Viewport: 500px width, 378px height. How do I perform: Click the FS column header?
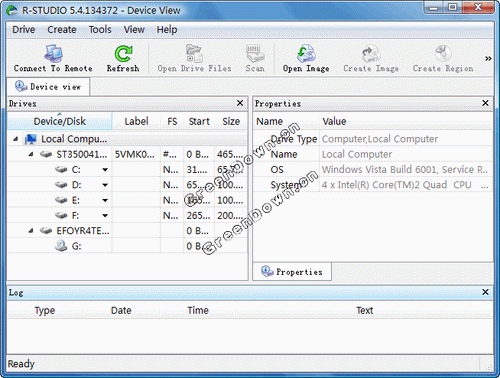(x=172, y=121)
